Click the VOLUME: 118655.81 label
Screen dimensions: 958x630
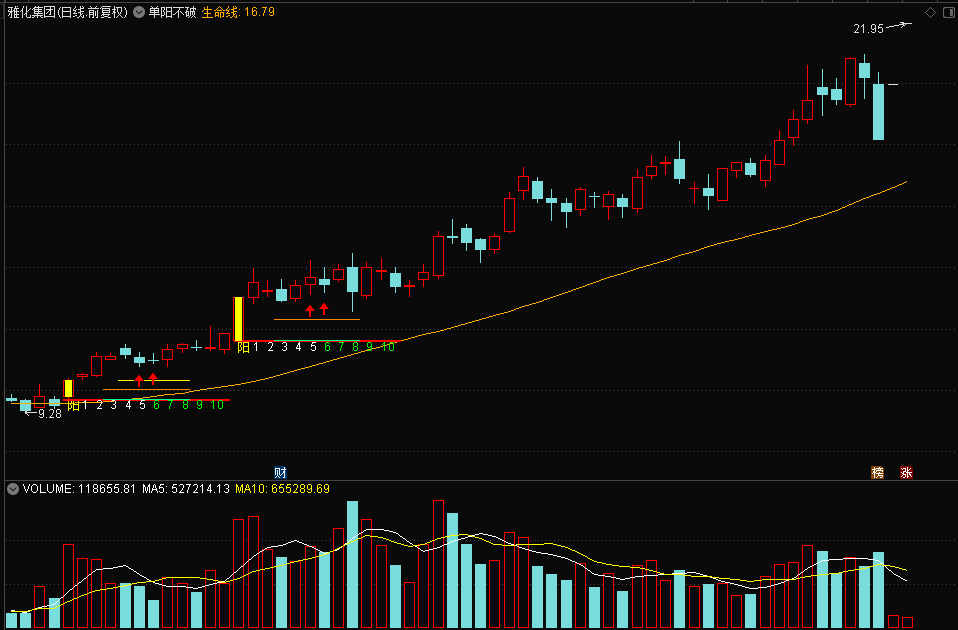point(79,489)
